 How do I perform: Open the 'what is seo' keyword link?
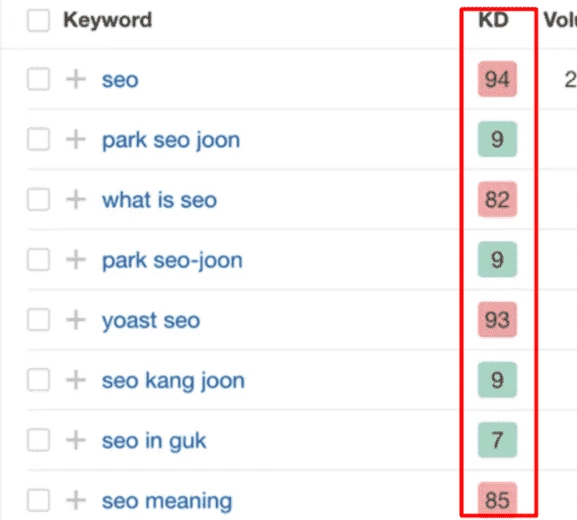[x=159, y=200]
